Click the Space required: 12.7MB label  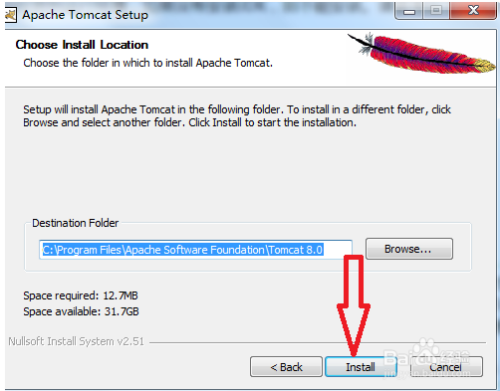click(80, 295)
